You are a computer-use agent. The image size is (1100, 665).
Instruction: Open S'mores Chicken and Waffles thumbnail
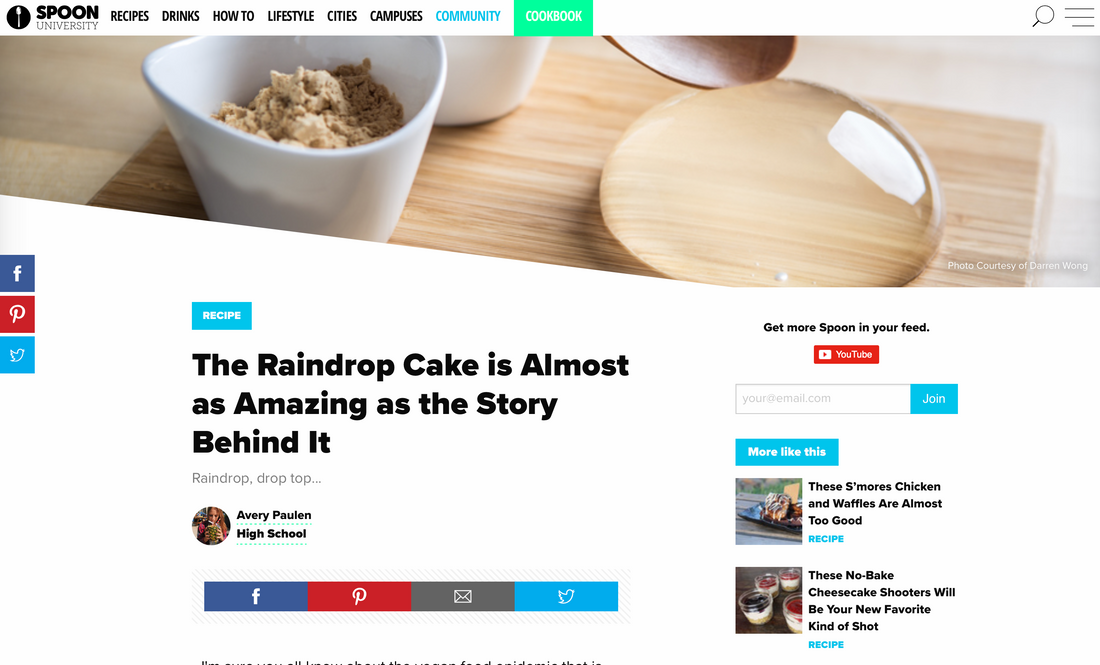pos(768,511)
